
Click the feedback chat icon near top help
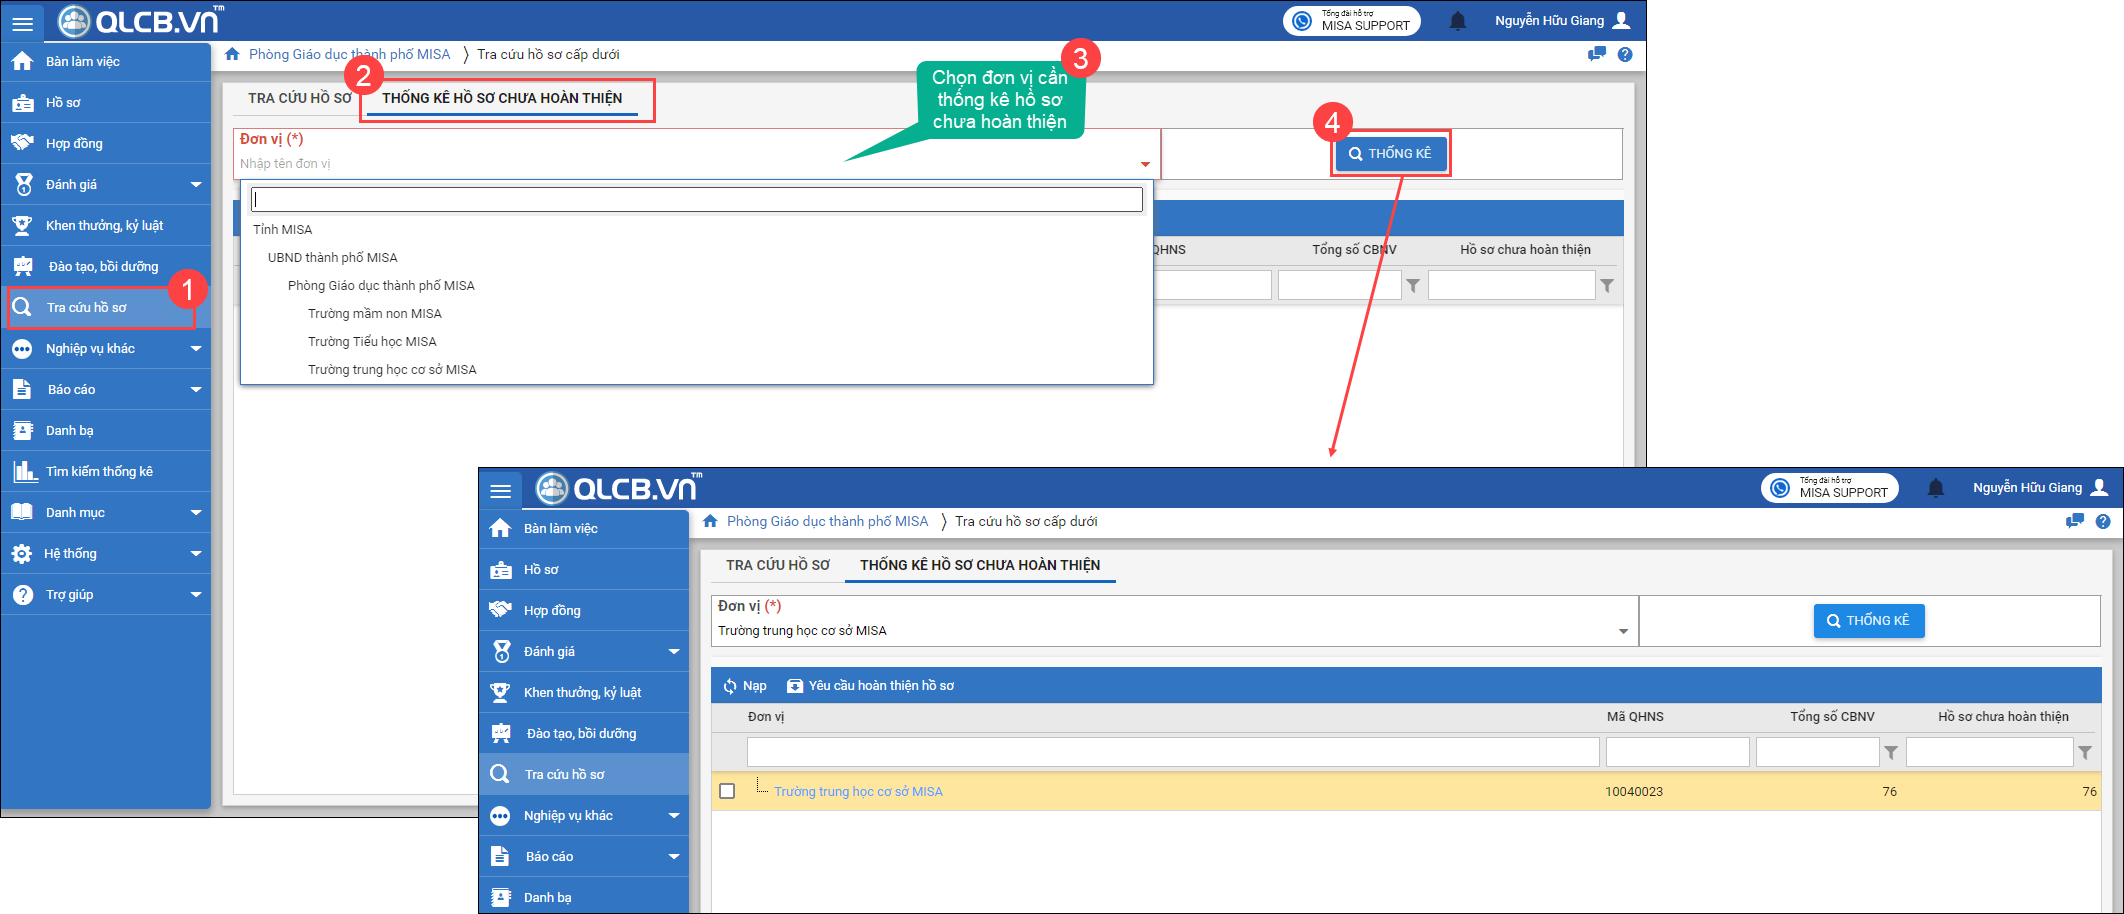click(x=1596, y=54)
